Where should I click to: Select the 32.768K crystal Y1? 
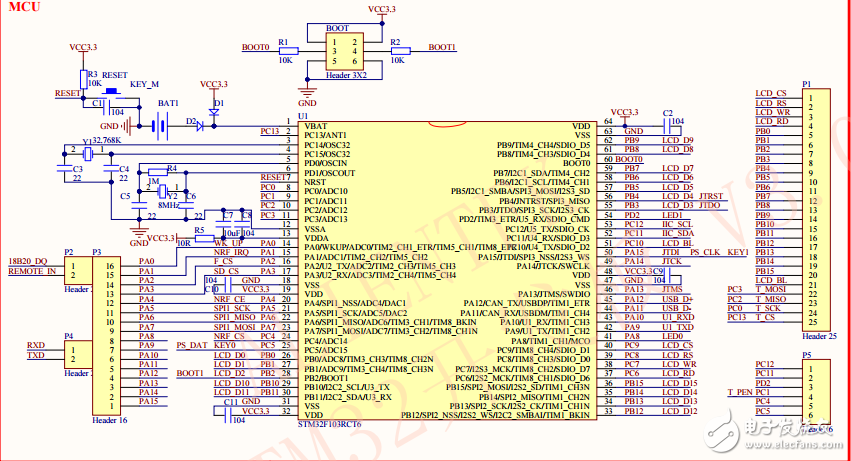click(88, 153)
